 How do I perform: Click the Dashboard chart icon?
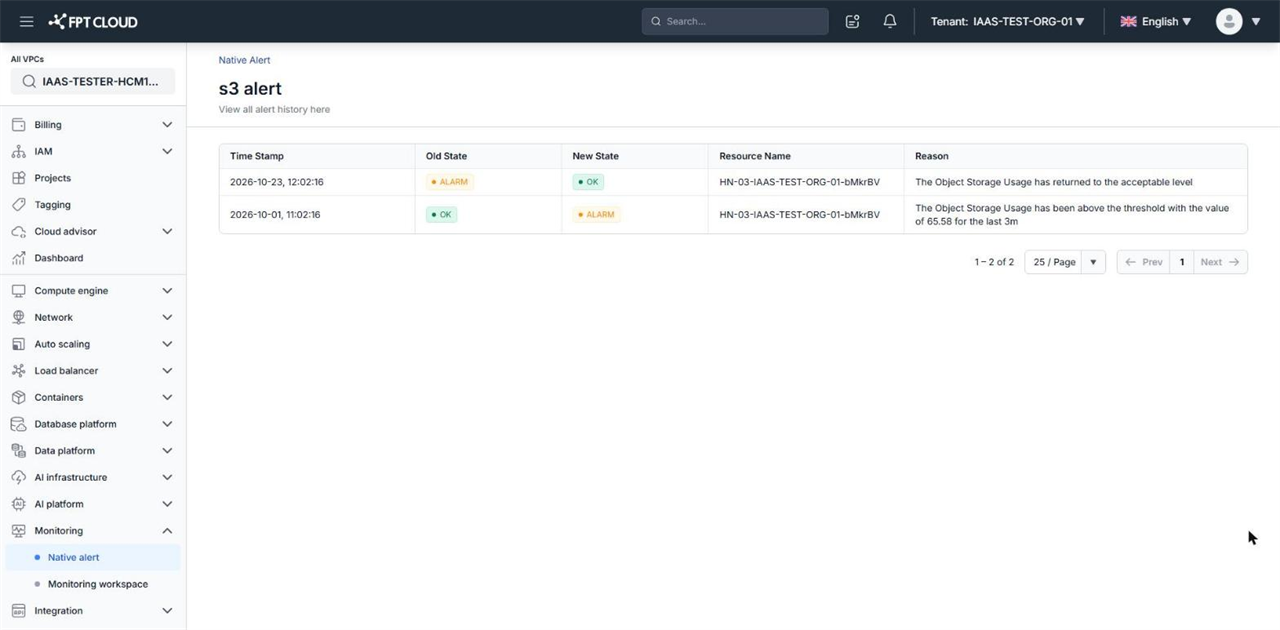(x=18, y=258)
